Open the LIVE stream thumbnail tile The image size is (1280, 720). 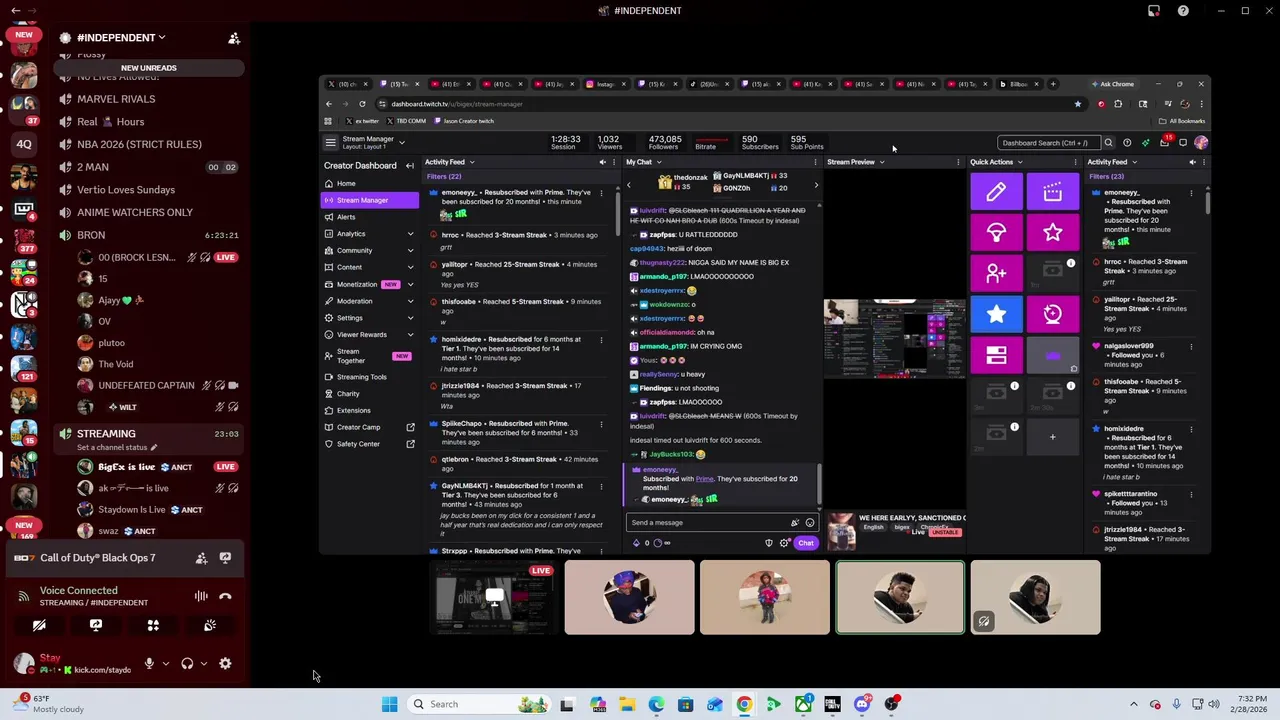click(494, 597)
